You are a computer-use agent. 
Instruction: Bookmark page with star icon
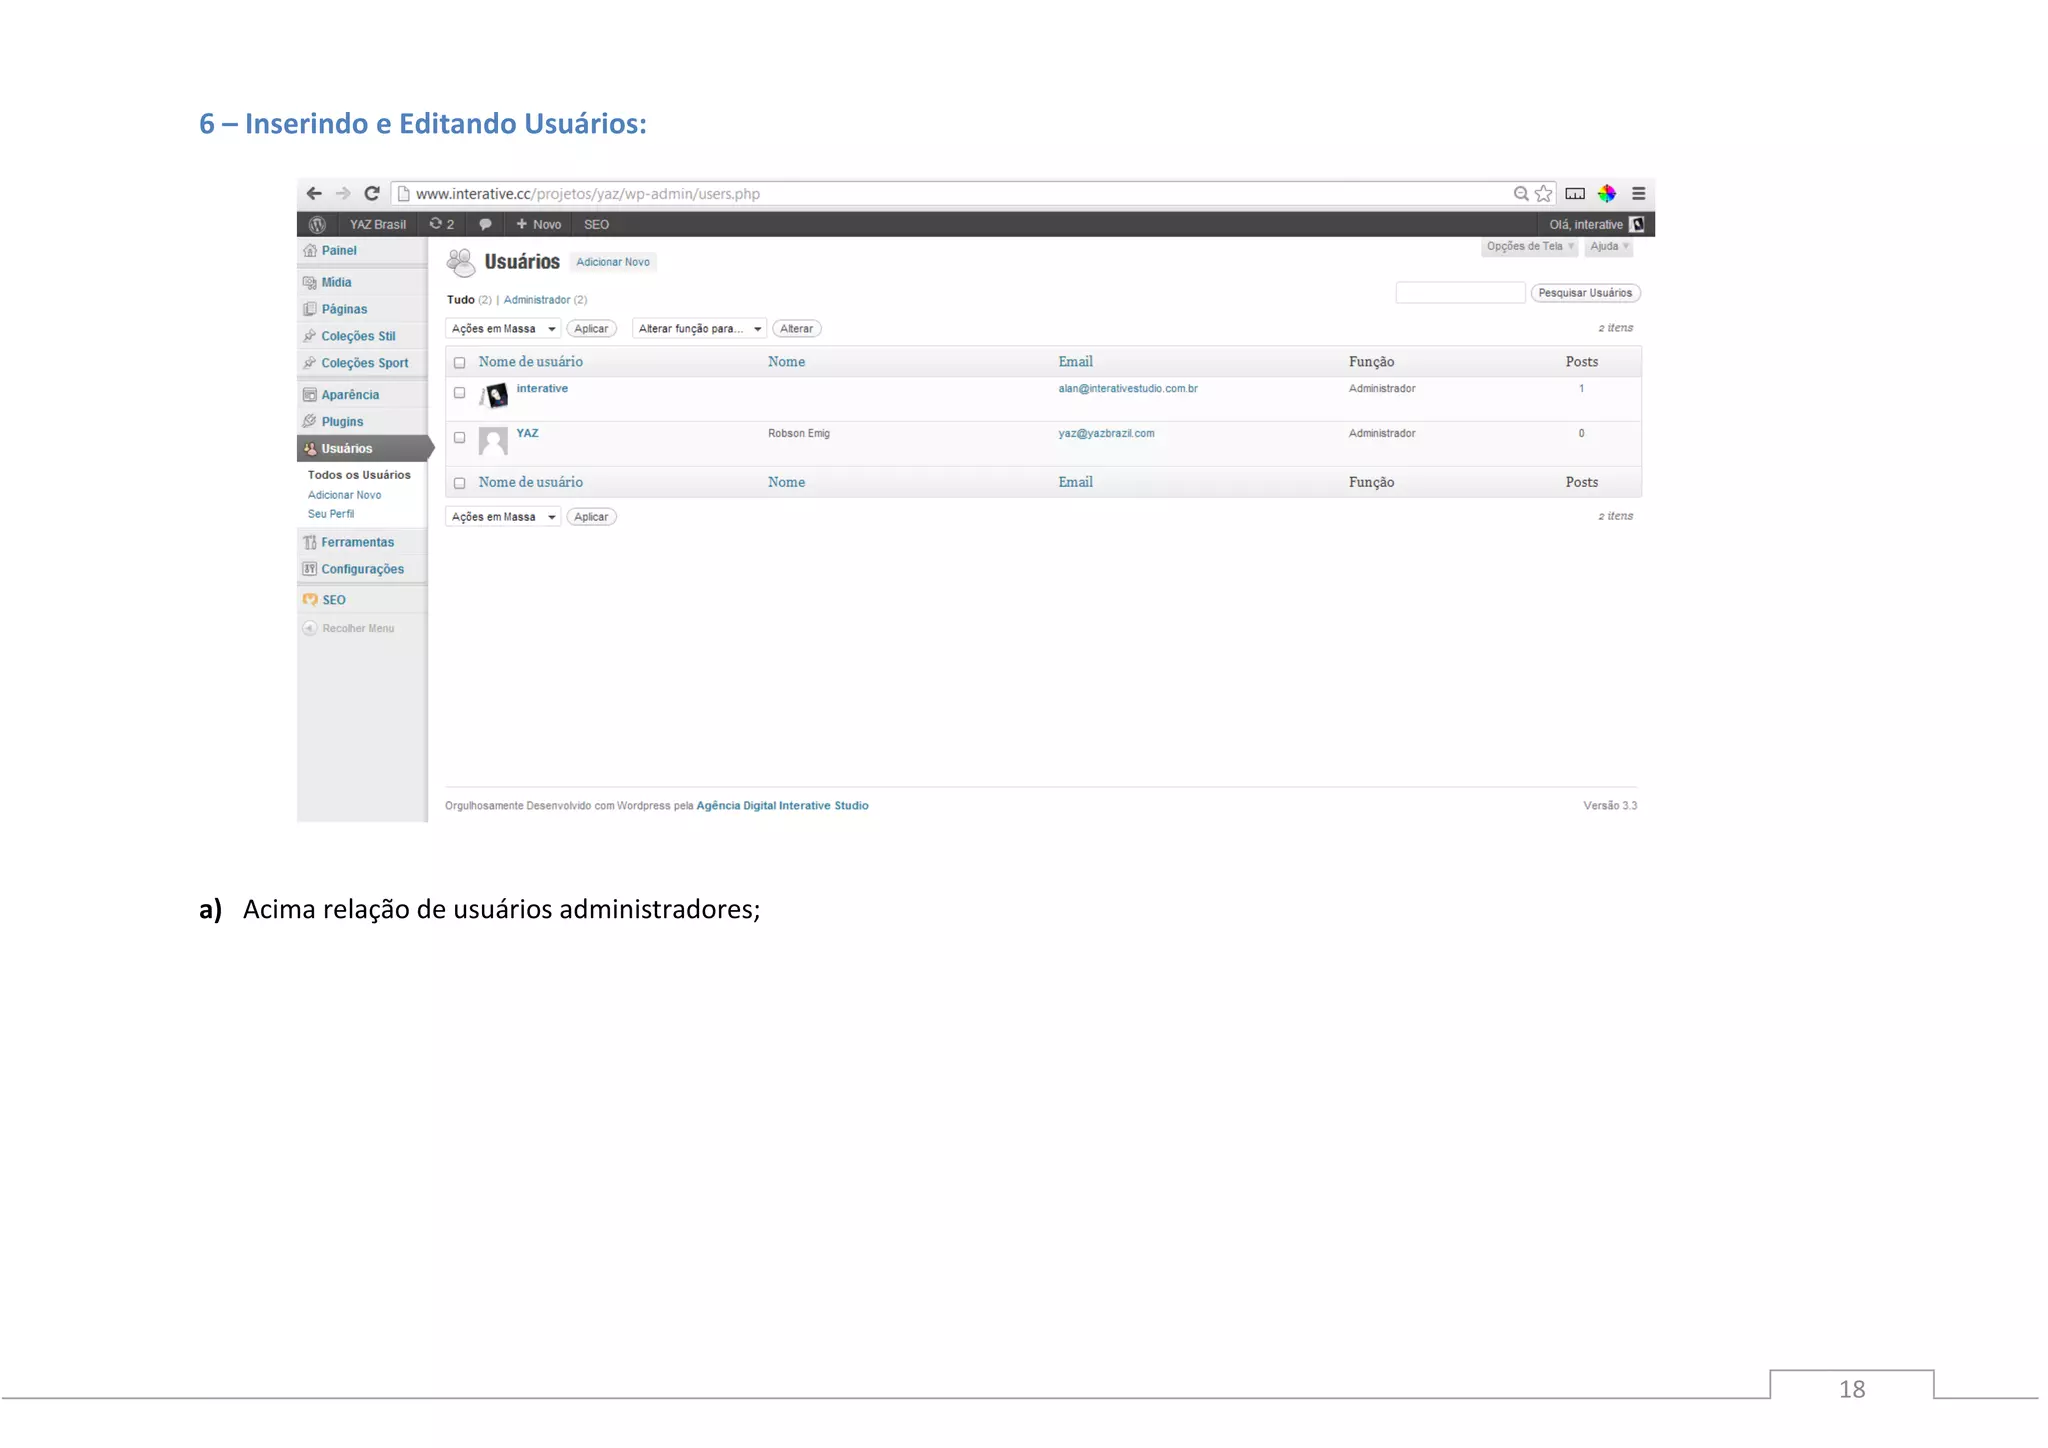[x=1543, y=193]
